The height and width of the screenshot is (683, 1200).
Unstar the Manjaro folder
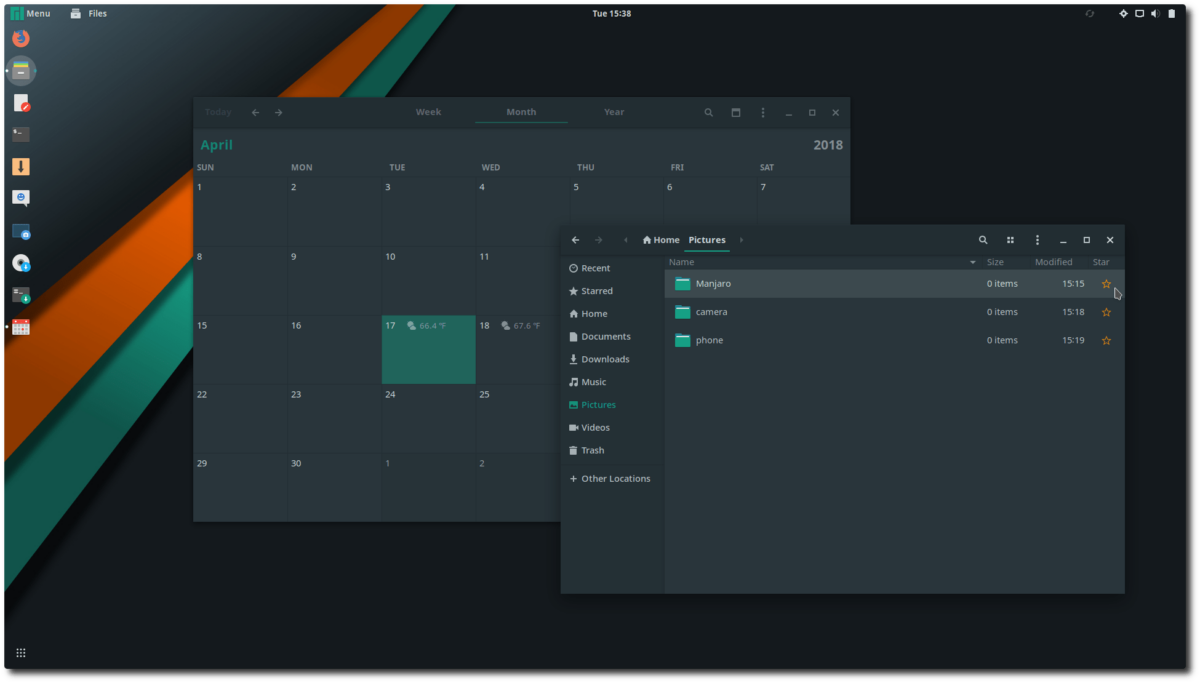[x=1106, y=283]
